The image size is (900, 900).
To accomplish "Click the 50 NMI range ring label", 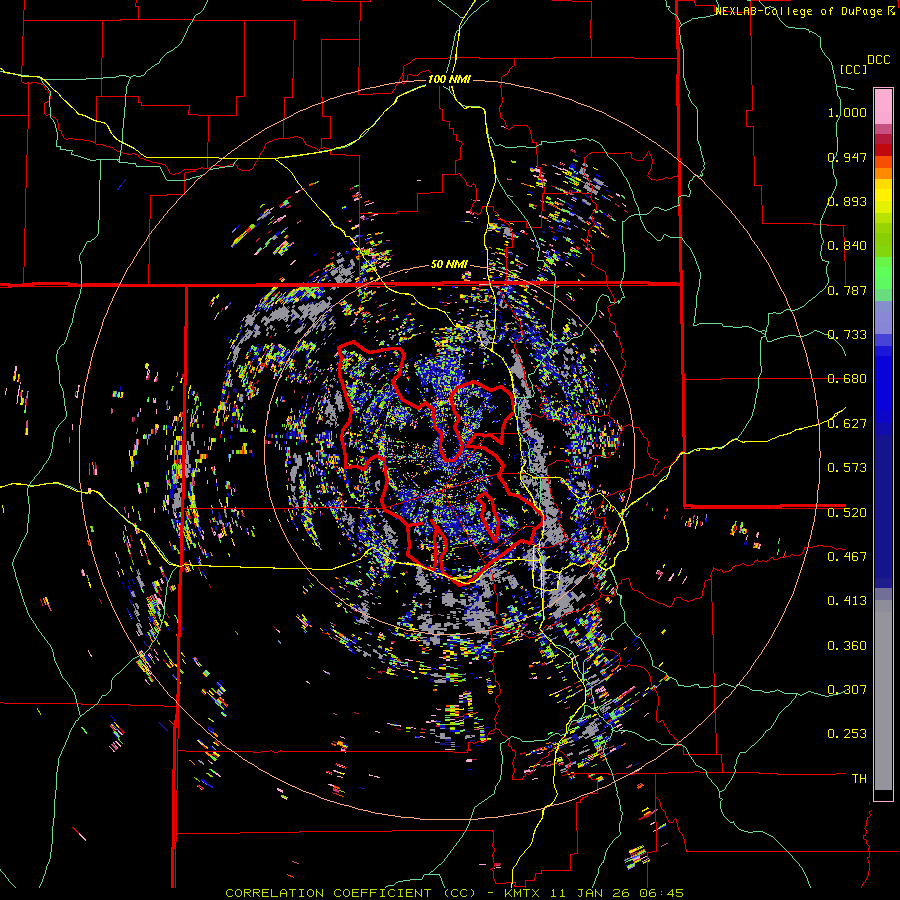I will pyautogui.click(x=449, y=265).
